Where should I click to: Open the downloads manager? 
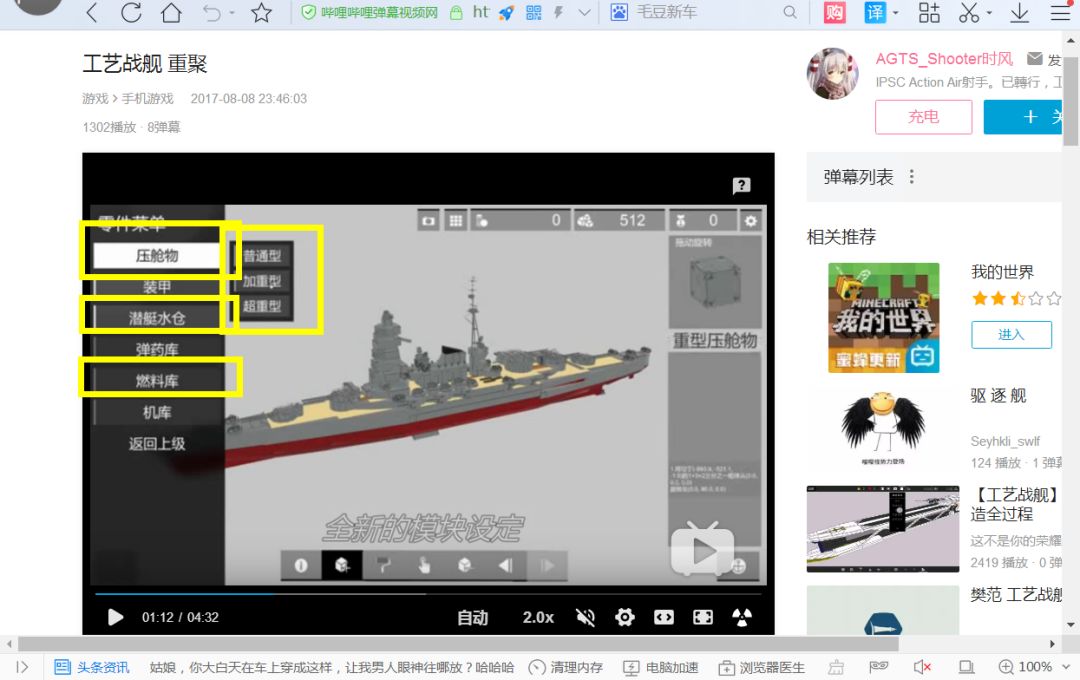pyautogui.click(x=1019, y=12)
